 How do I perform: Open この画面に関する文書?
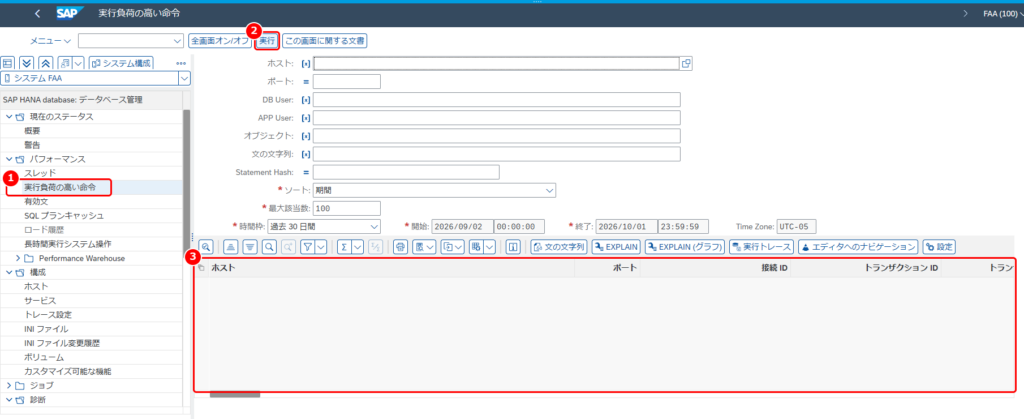(325, 41)
